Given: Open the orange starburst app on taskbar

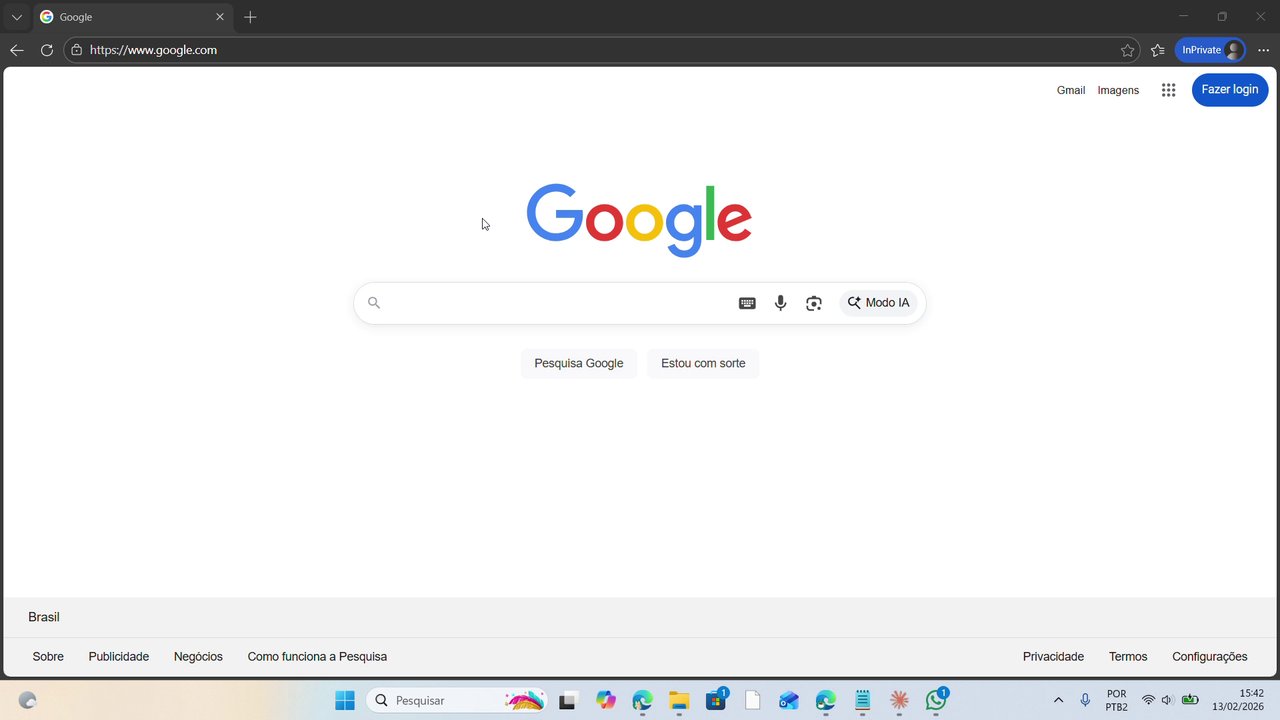Looking at the screenshot, I should 899,701.
